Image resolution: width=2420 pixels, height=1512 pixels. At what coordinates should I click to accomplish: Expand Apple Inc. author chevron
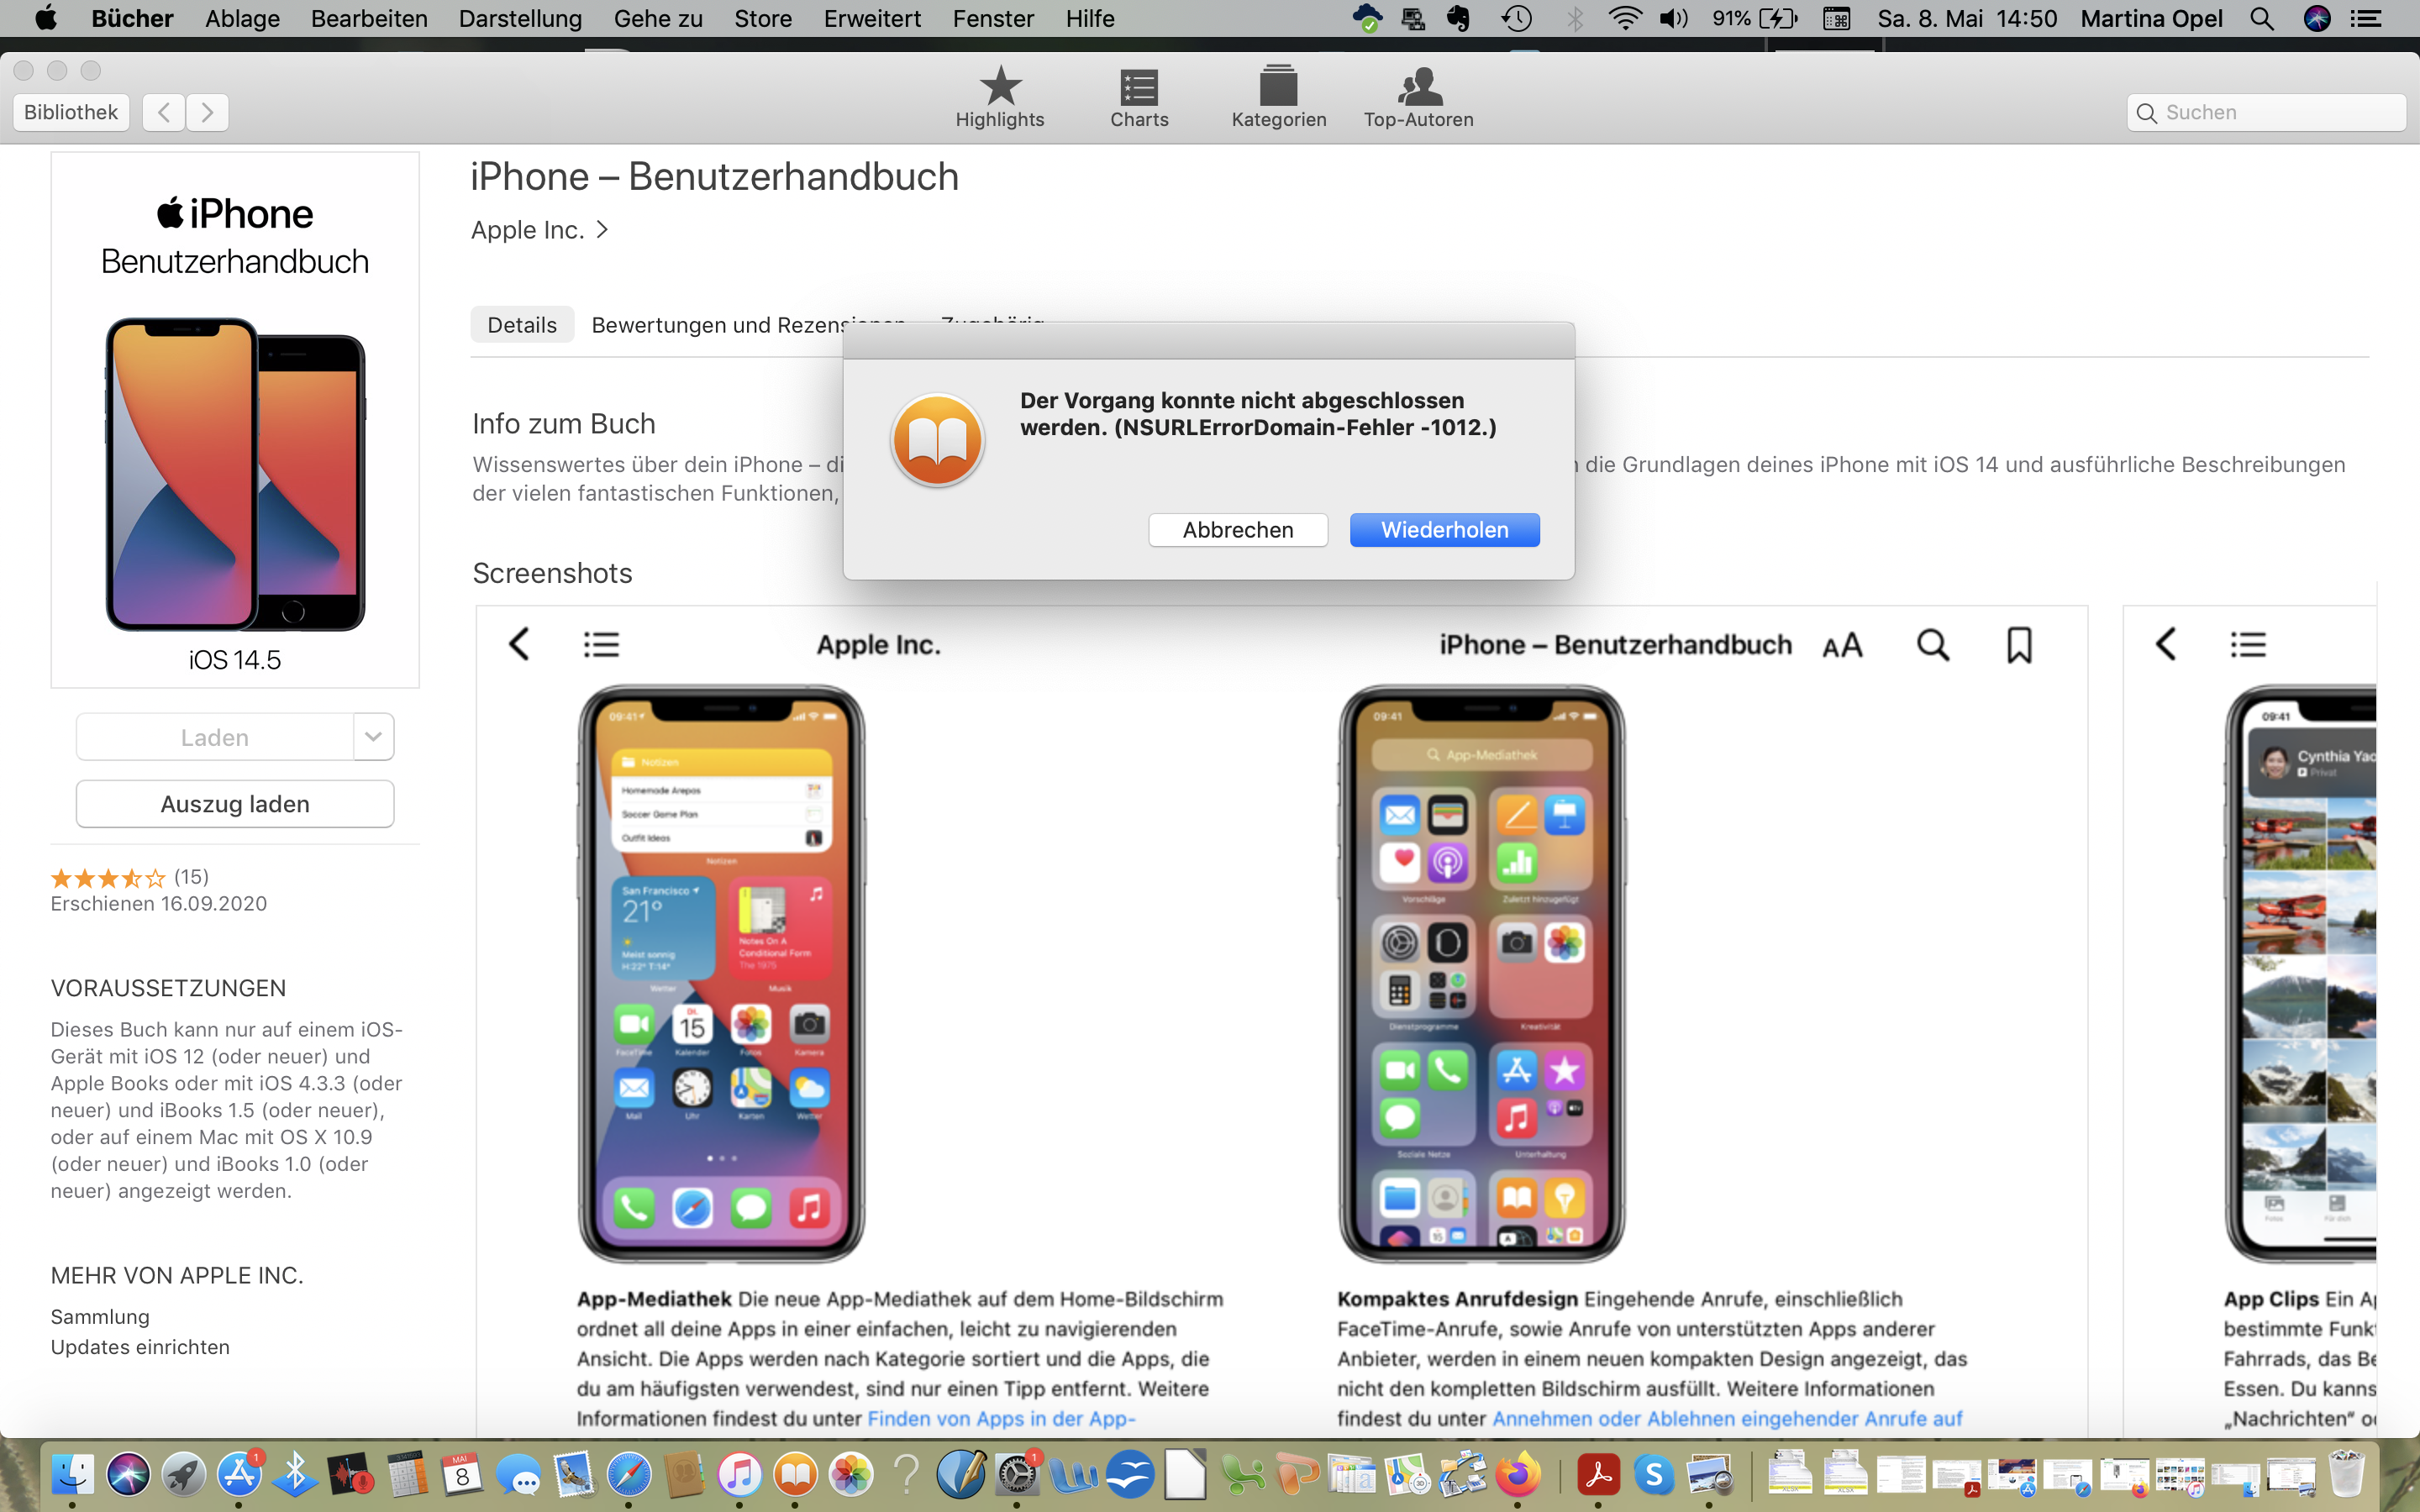602,230
